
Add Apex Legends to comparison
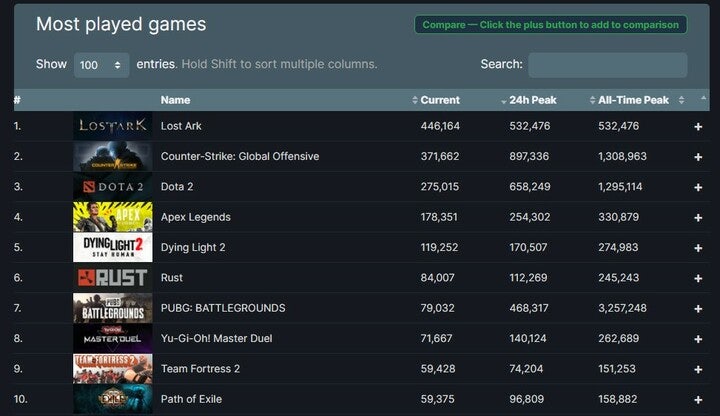[x=698, y=217]
